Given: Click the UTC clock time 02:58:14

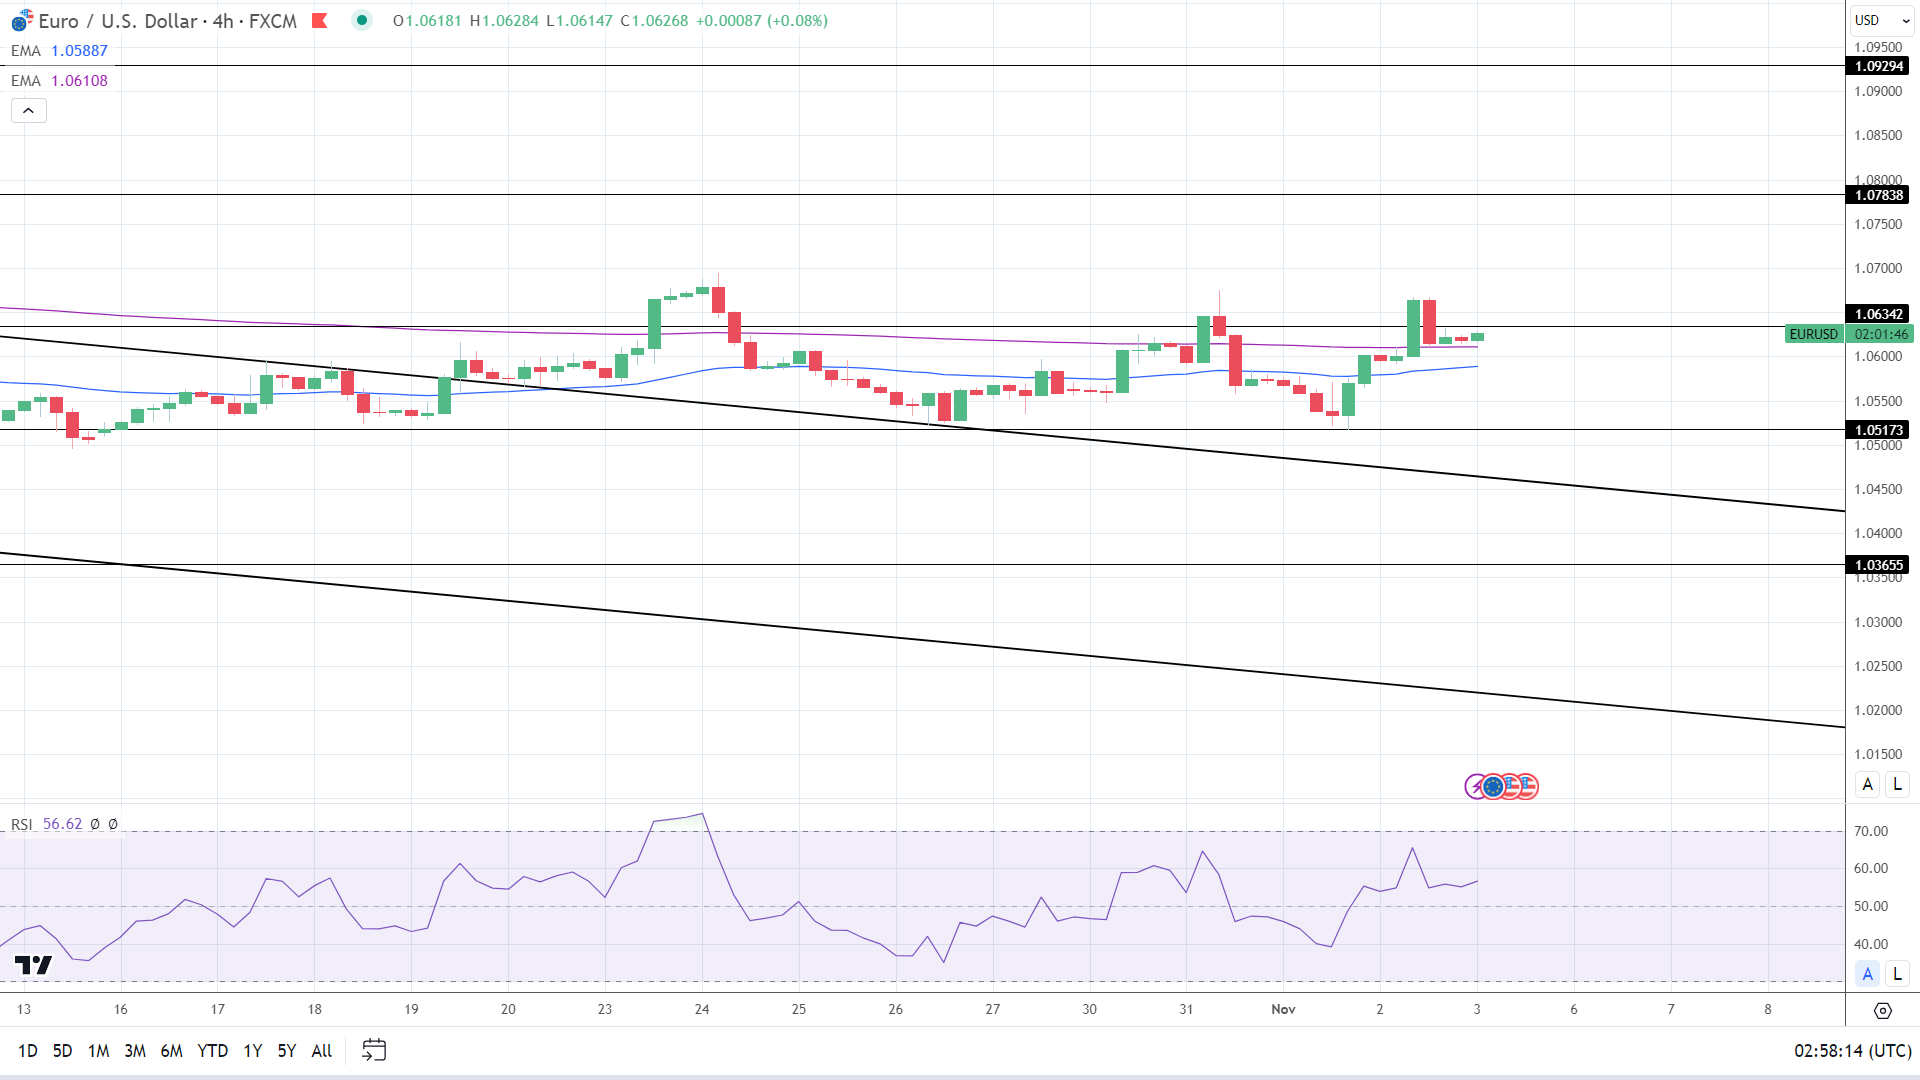Looking at the screenshot, I should [1852, 1051].
